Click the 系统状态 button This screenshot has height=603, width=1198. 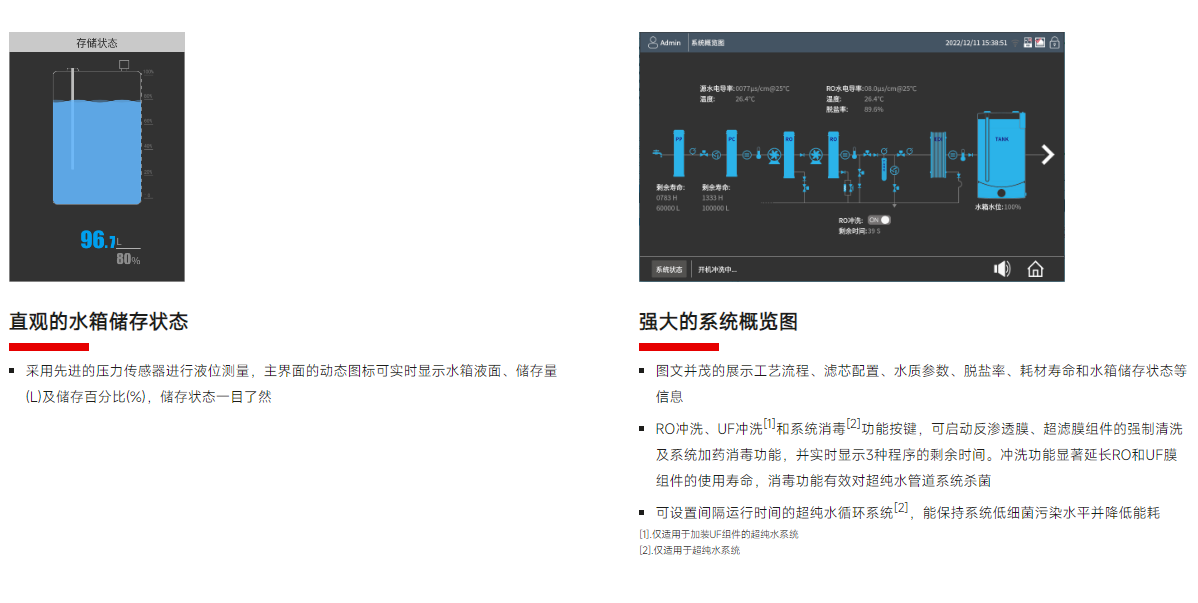click(x=668, y=269)
